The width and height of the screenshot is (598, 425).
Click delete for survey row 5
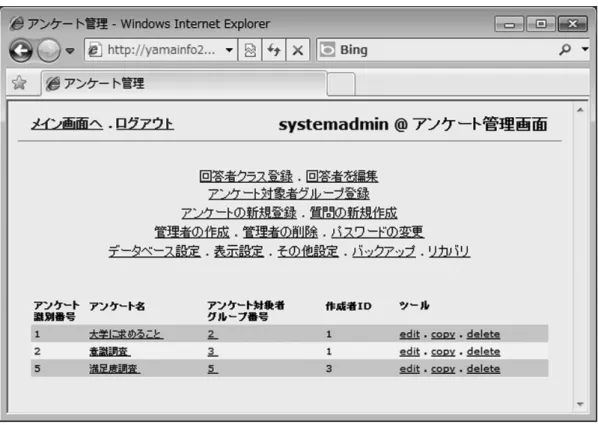point(483,369)
